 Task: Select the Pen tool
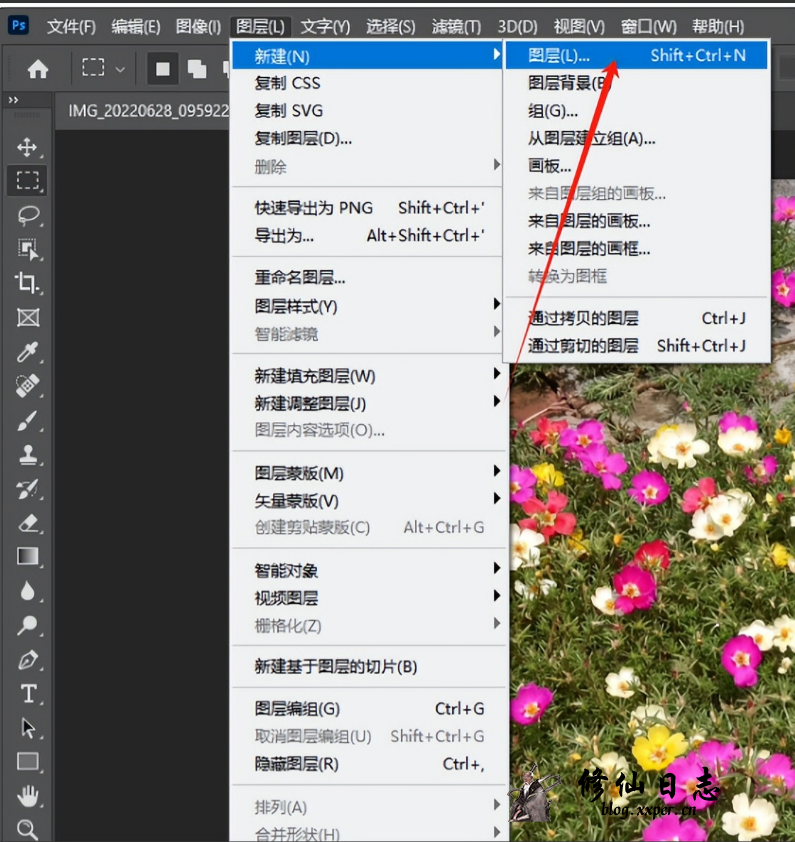point(28,660)
